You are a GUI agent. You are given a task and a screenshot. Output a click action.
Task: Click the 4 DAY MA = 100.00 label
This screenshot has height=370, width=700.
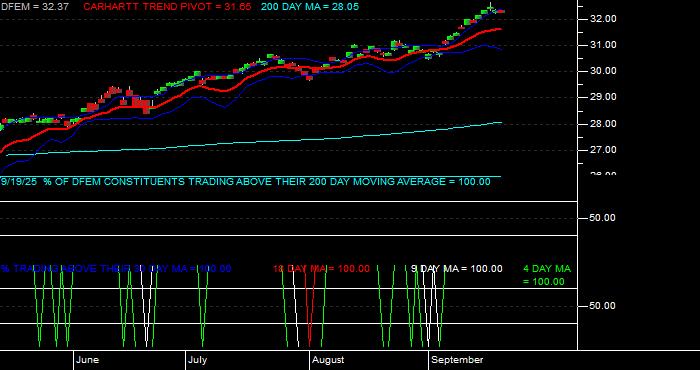547,275
